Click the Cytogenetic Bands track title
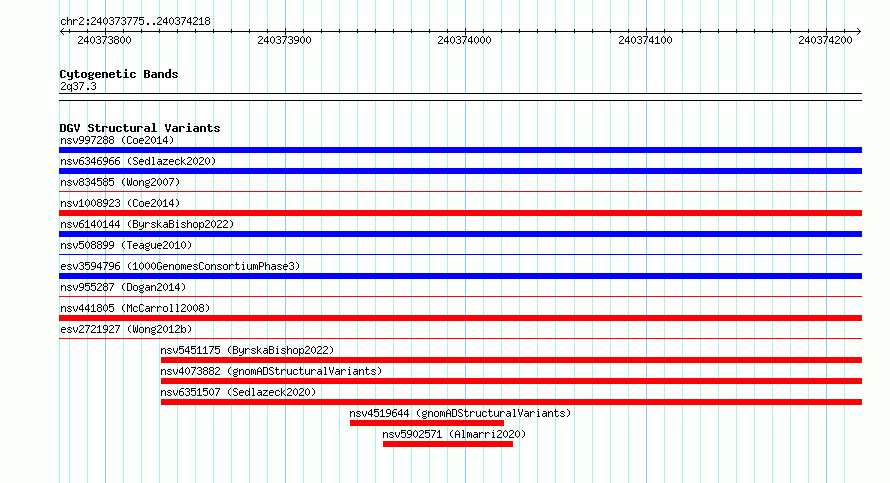The width and height of the screenshot is (890, 483). click(119, 74)
